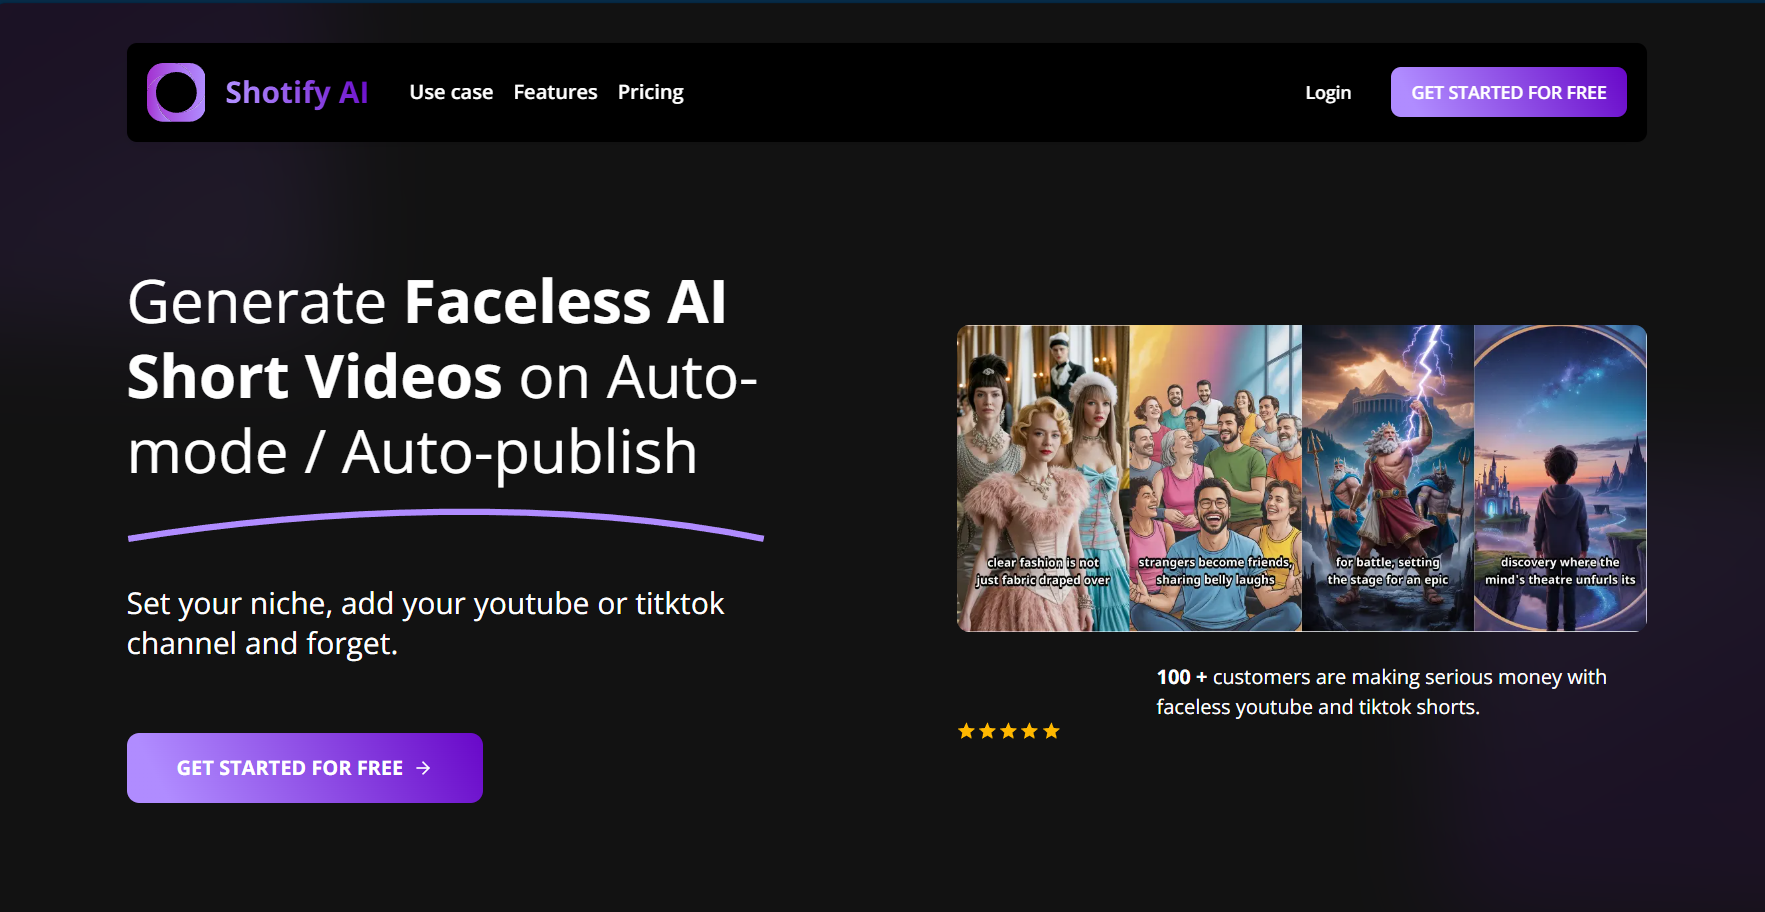
Task: Open the Use case menu
Action: [451, 92]
